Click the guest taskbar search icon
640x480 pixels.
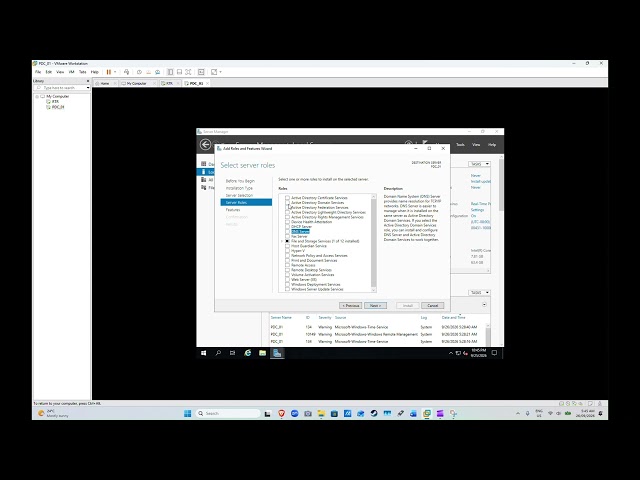pos(218,353)
